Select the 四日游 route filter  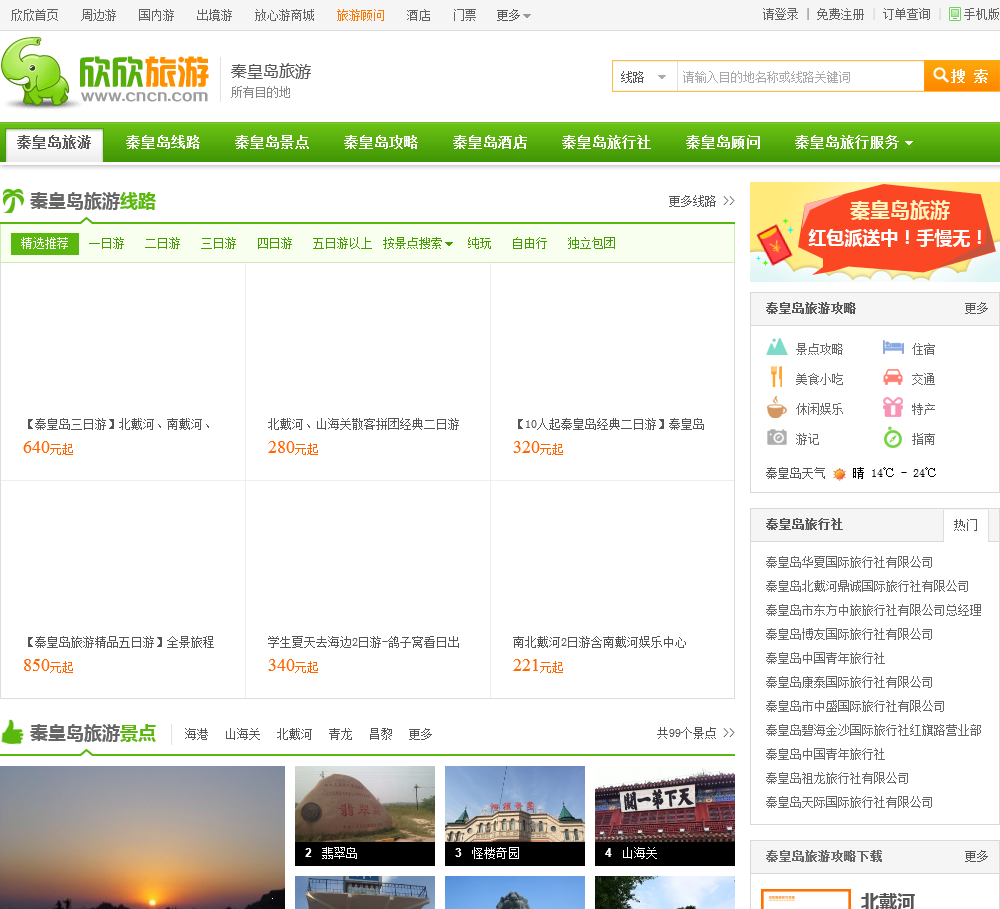pyautogui.click(x=275, y=243)
